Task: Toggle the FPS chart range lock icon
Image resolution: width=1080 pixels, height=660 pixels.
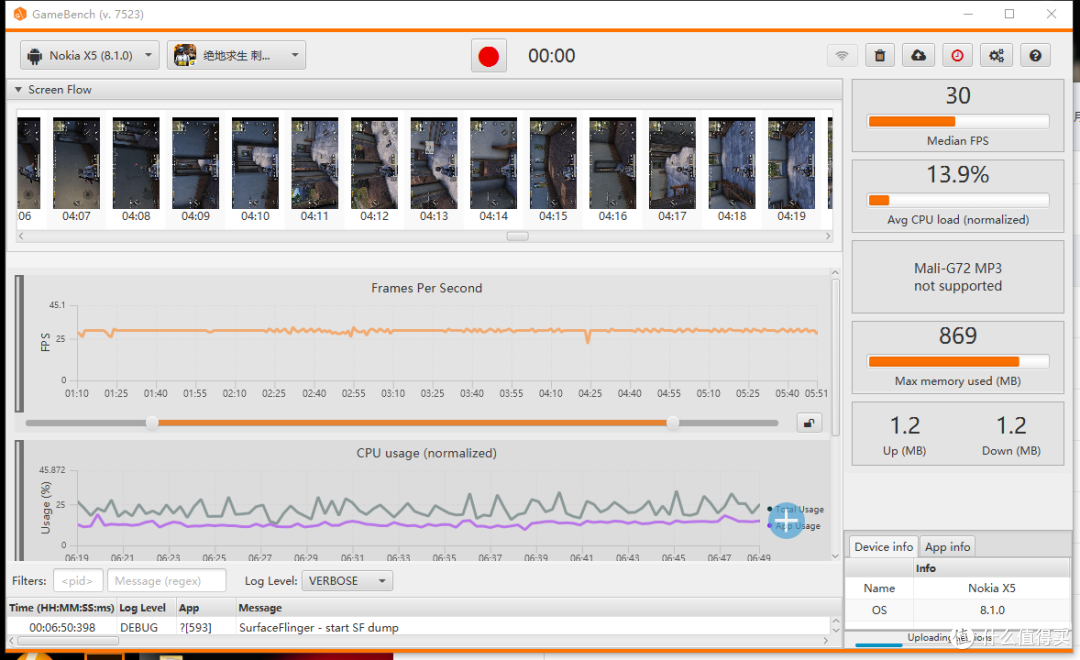Action: 809,423
